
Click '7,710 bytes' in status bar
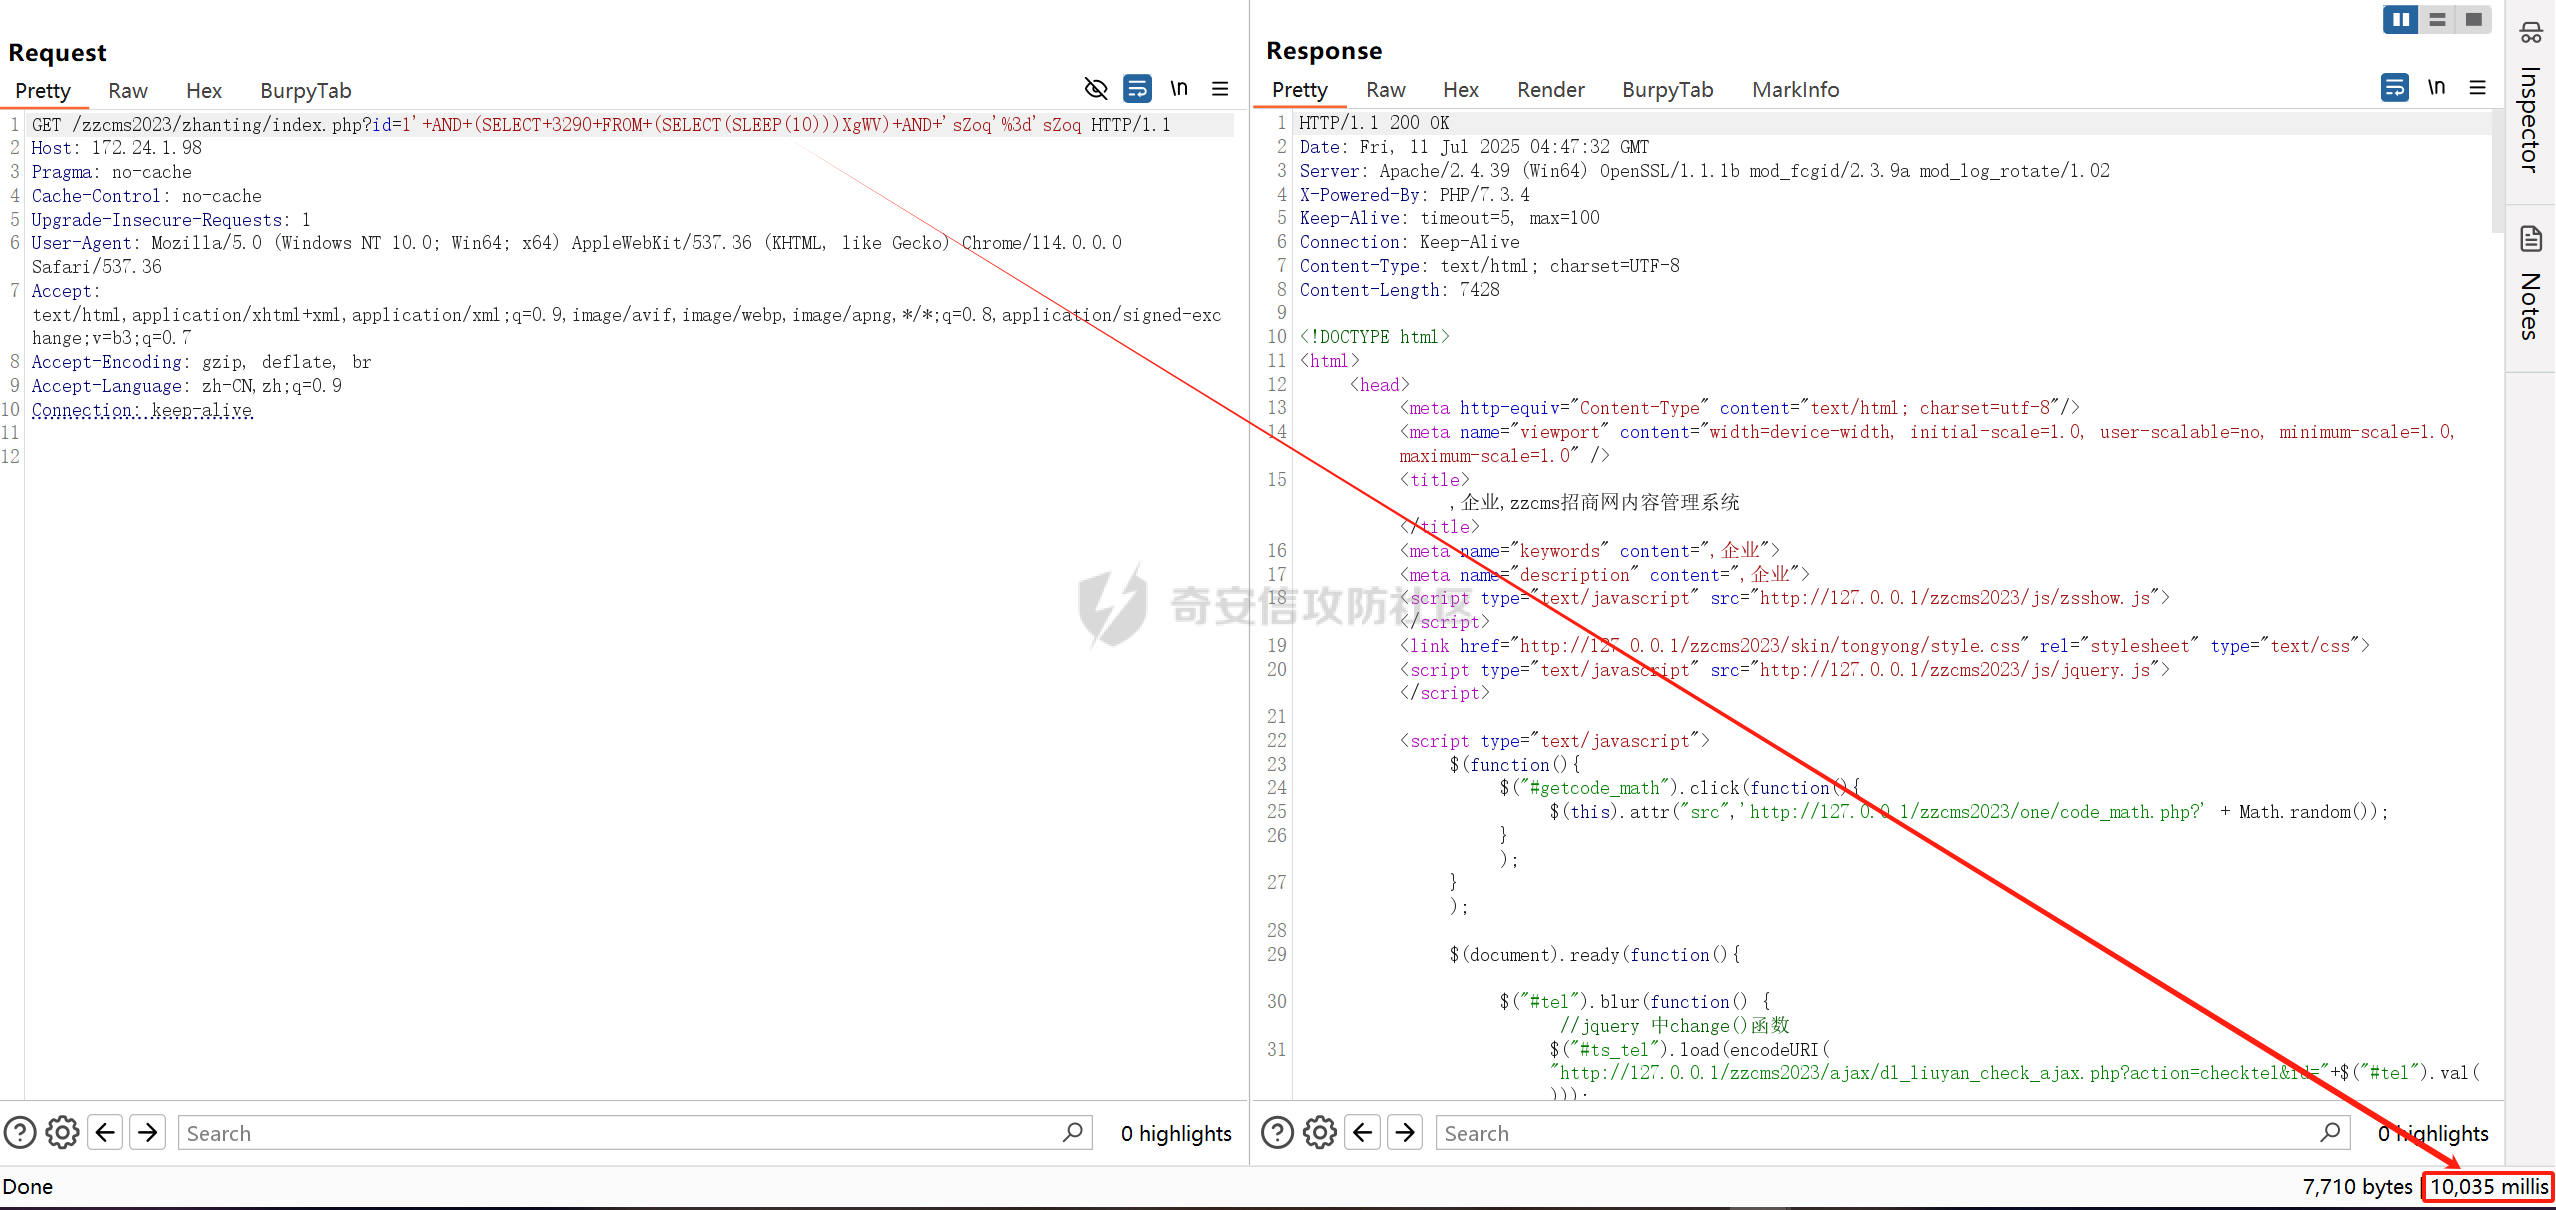click(x=2357, y=1187)
